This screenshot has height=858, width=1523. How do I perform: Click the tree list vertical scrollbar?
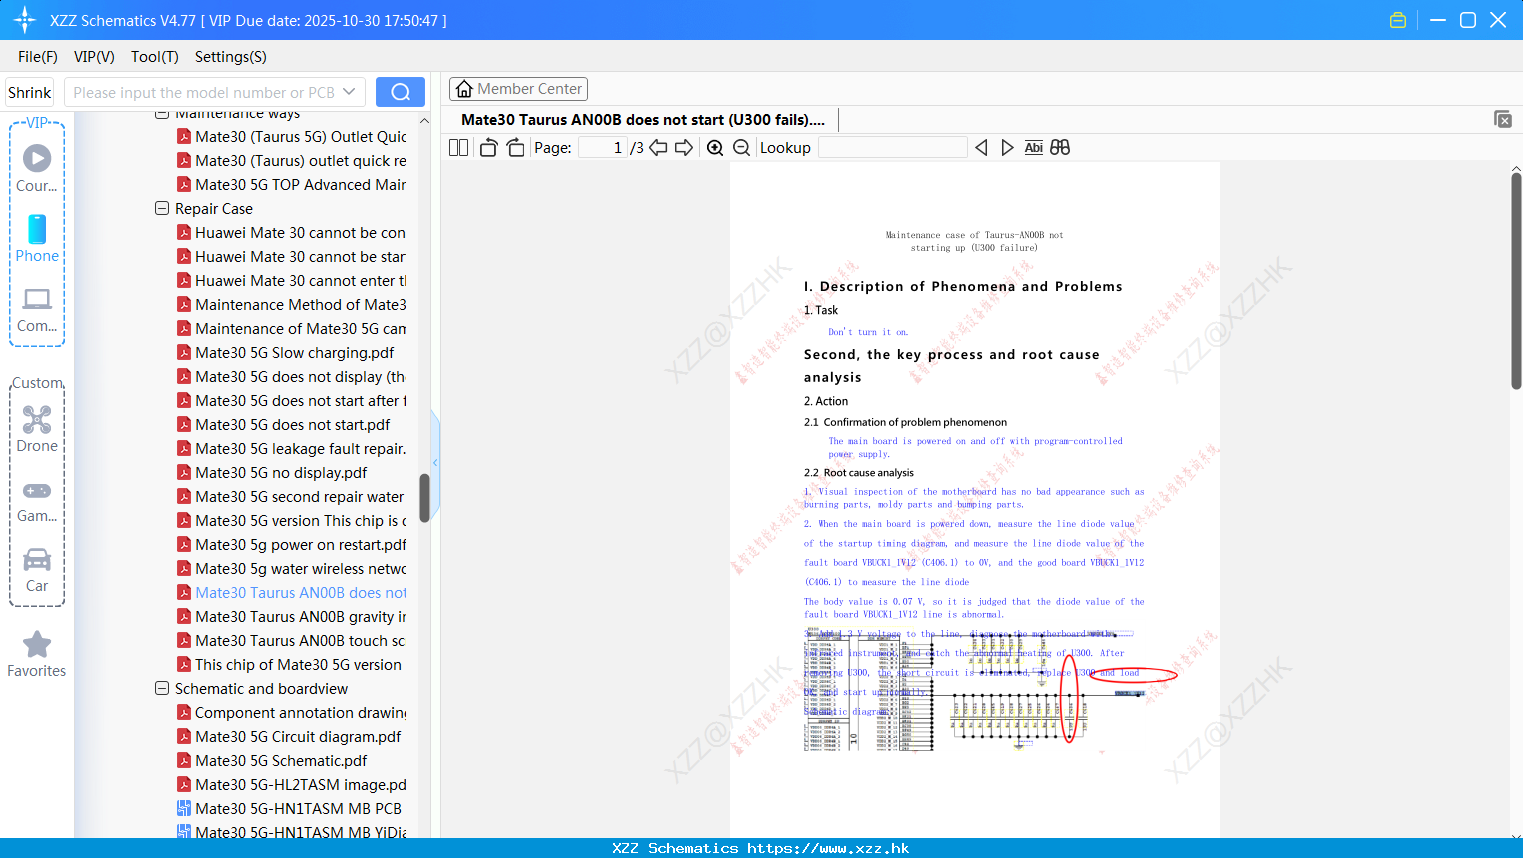[x=424, y=498]
